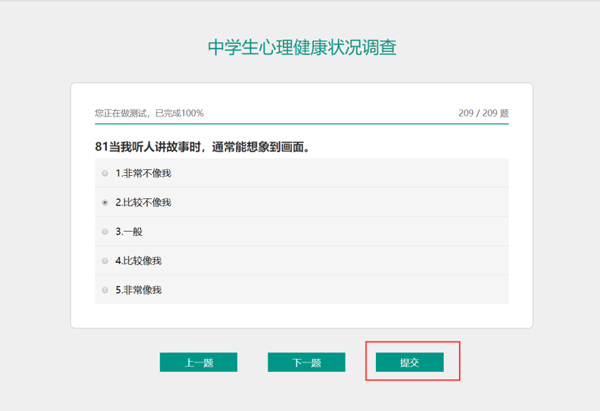Select the radio button for 4.比较像我

[105, 260]
